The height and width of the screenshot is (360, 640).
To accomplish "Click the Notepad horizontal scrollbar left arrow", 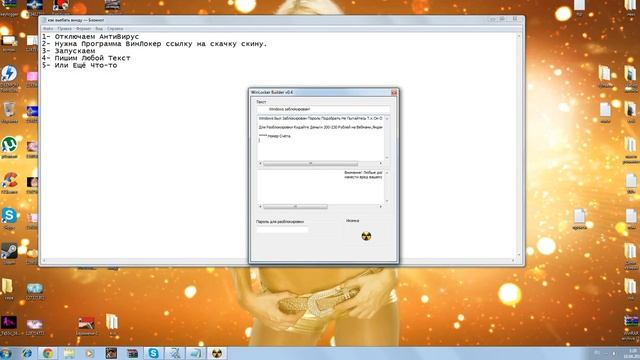I will pyautogui.click(x=44, y=261).
